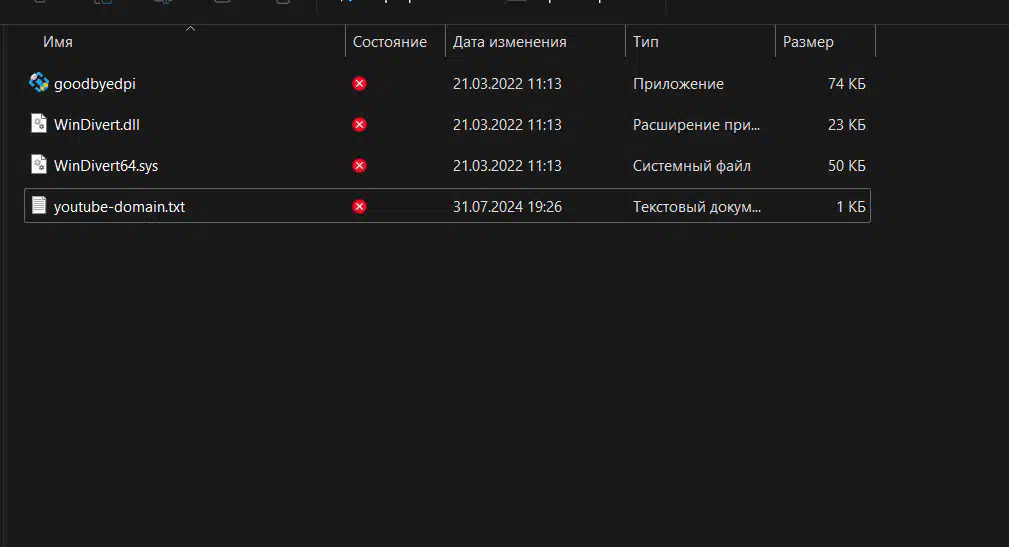The image size is (1009, 547).
Task: Click the youtube-domain.txt document icon
Action: point(39,206)
